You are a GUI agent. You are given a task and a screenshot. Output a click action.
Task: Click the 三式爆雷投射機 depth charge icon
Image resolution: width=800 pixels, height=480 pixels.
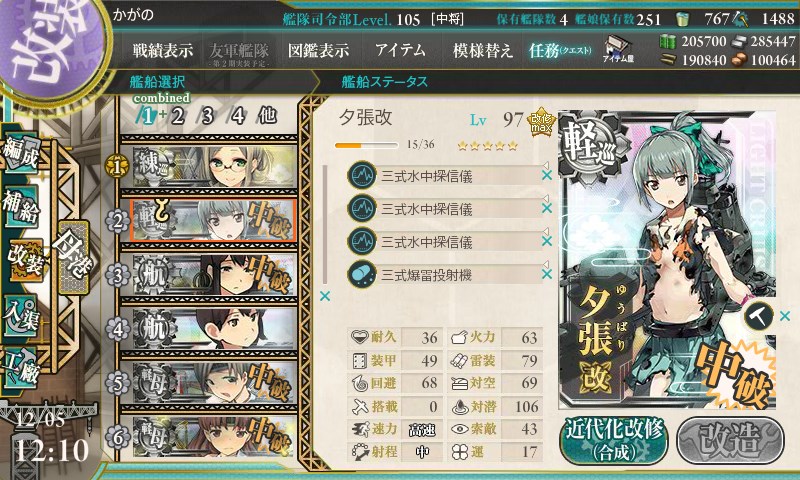point(362,274)
